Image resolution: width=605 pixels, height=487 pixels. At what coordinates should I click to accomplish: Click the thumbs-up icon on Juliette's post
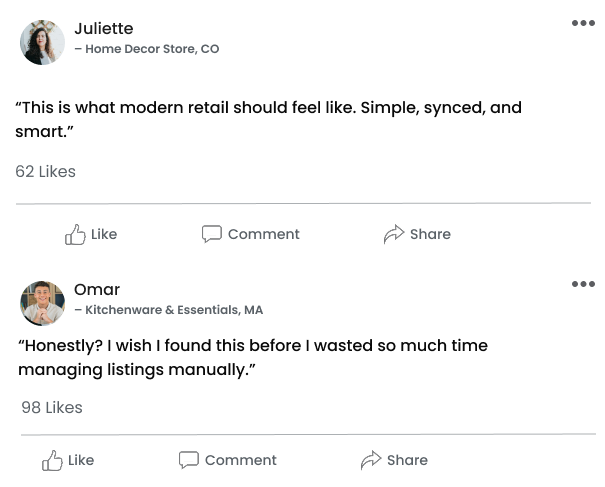(x=75, y=235)
